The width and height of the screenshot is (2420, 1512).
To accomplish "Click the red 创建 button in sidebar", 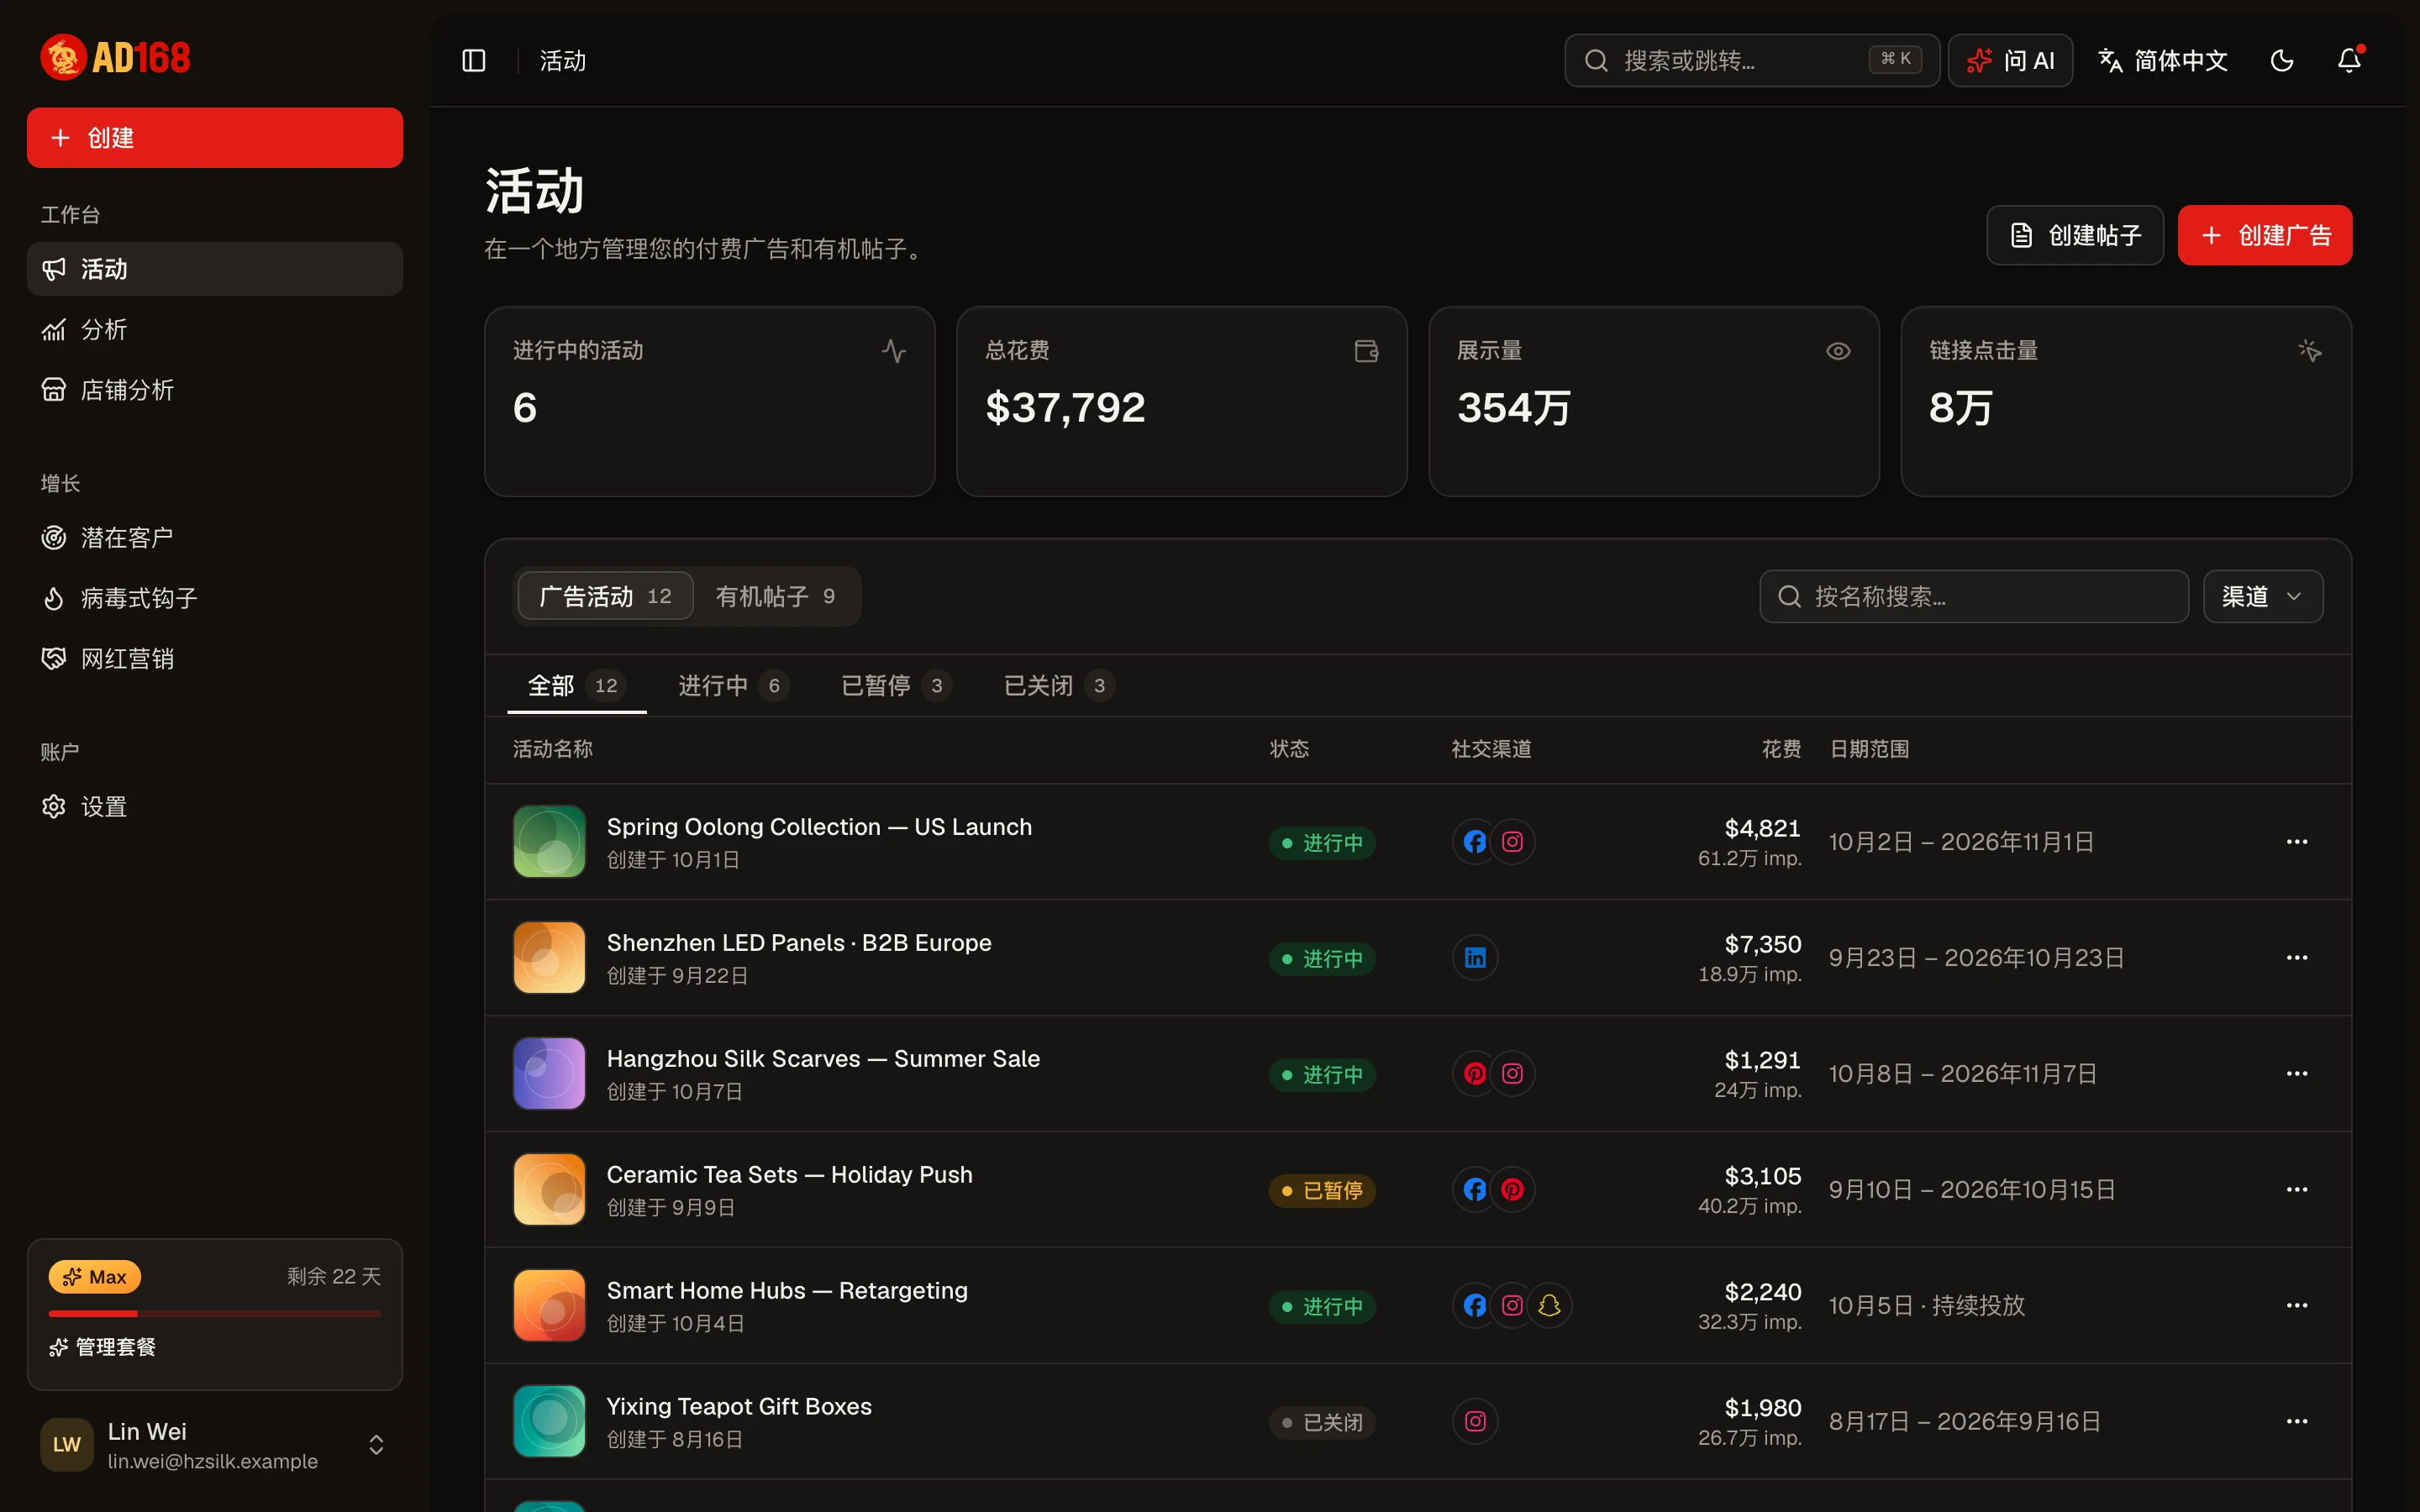I will (x=215, y=138).
